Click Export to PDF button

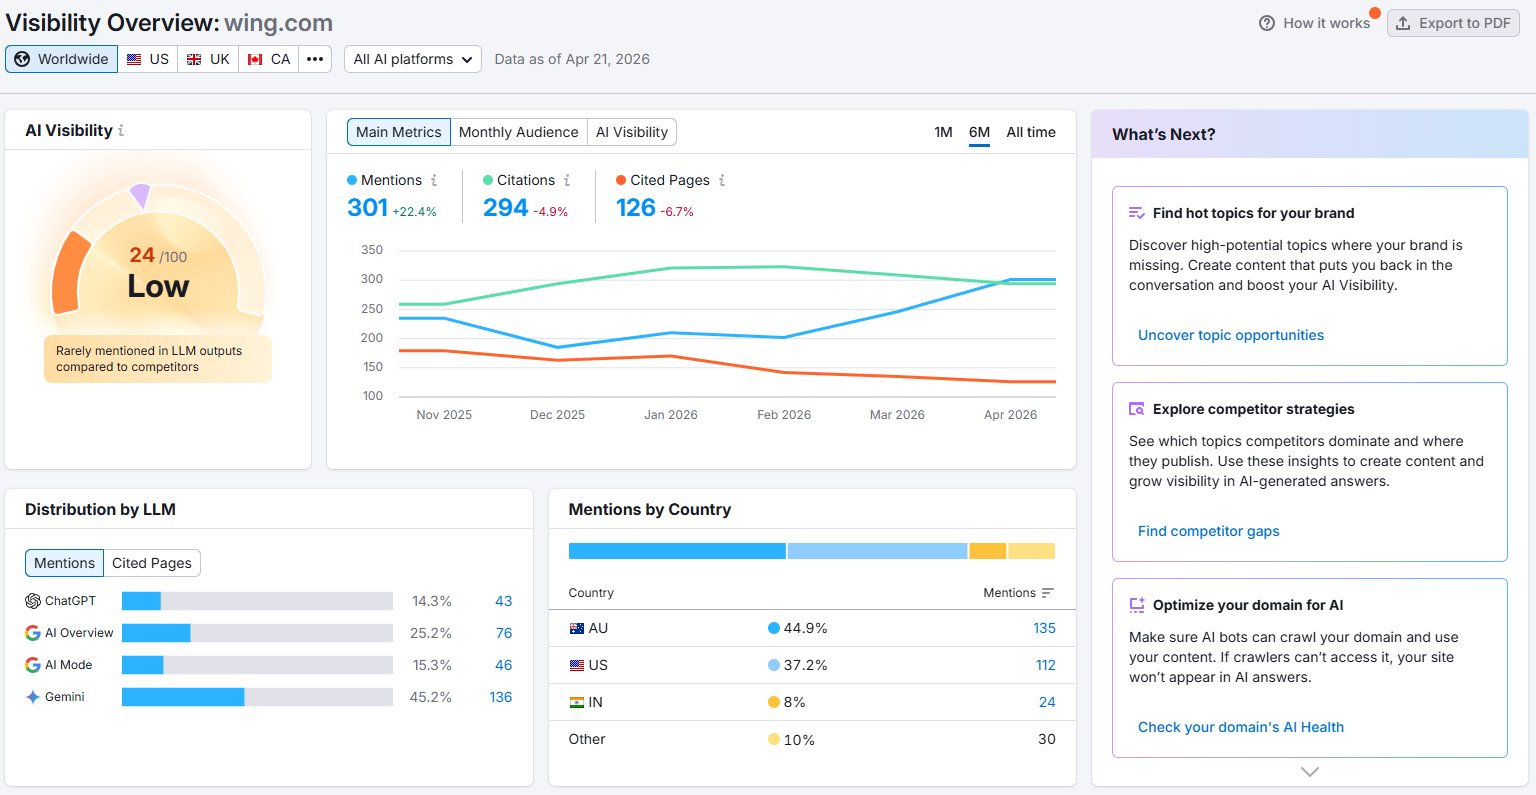[1453, 23]
